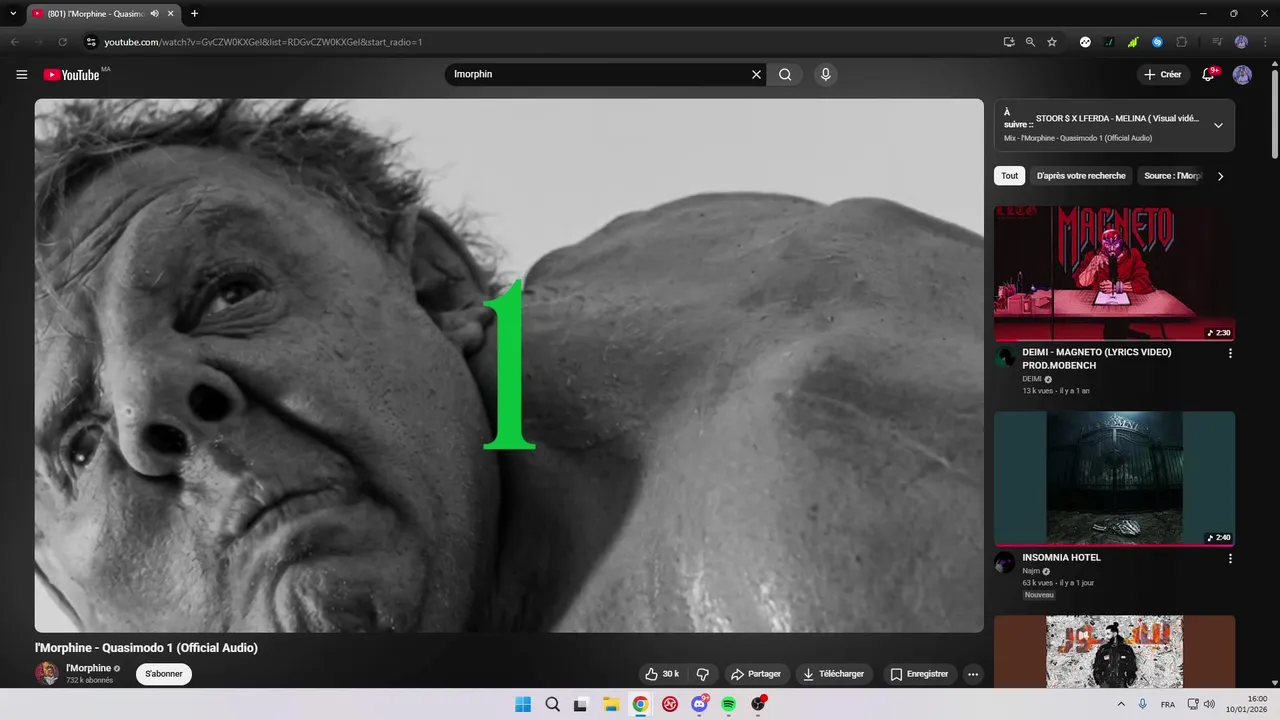The height and width of the screenshot is (720, 1280).
Task: Go to the YouTube home logo
Action: (x=71, y=75)
